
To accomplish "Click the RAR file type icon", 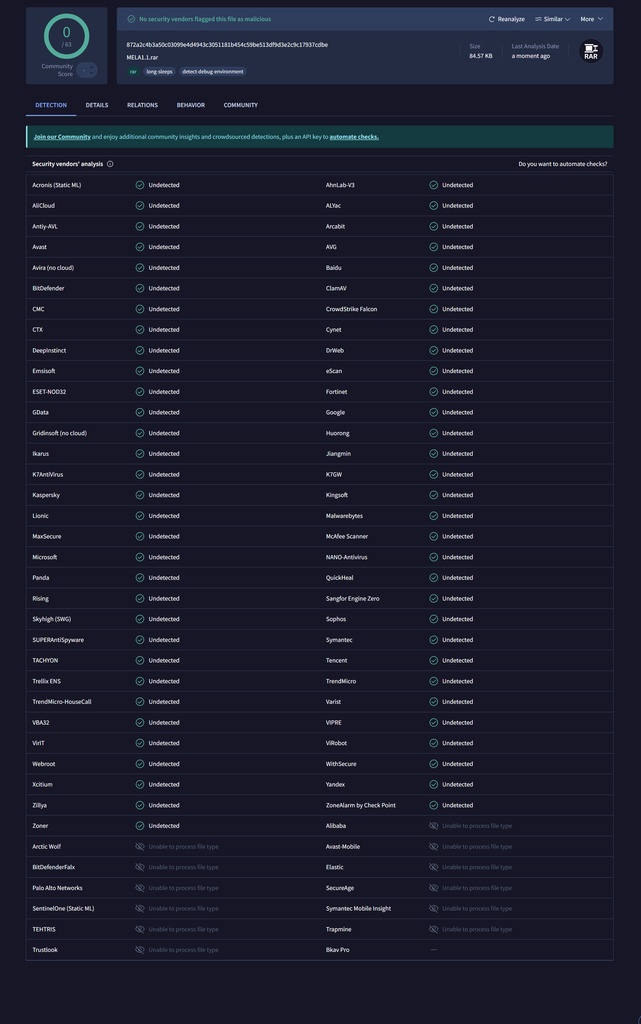I will pos(591,51).
